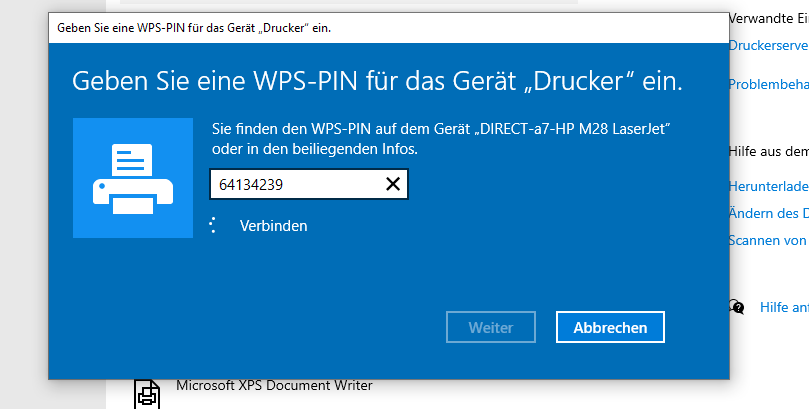
Task: Focus the WPS-PIN input field
Action: pos(309,184)
